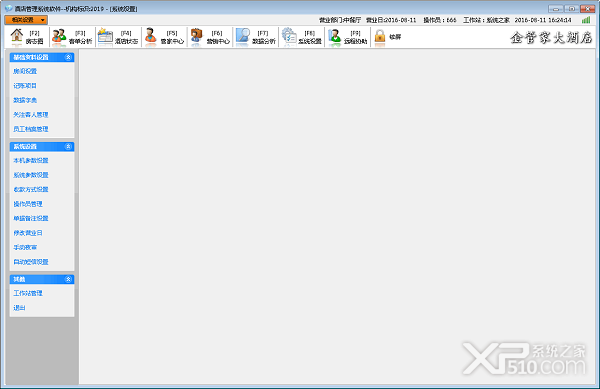
Task: Open the F5 管家中心 toolbar item
Action: [x=164, y=37]
